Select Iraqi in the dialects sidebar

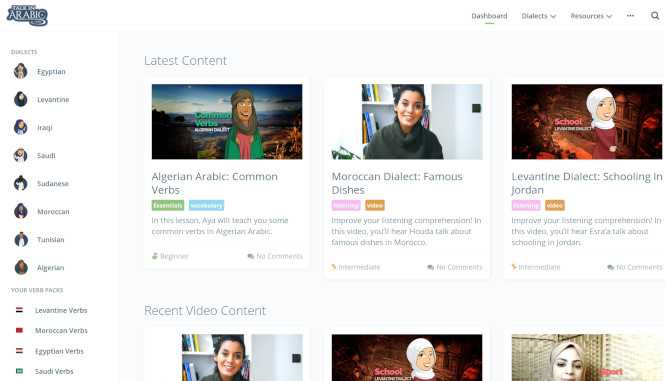(45, 127)
